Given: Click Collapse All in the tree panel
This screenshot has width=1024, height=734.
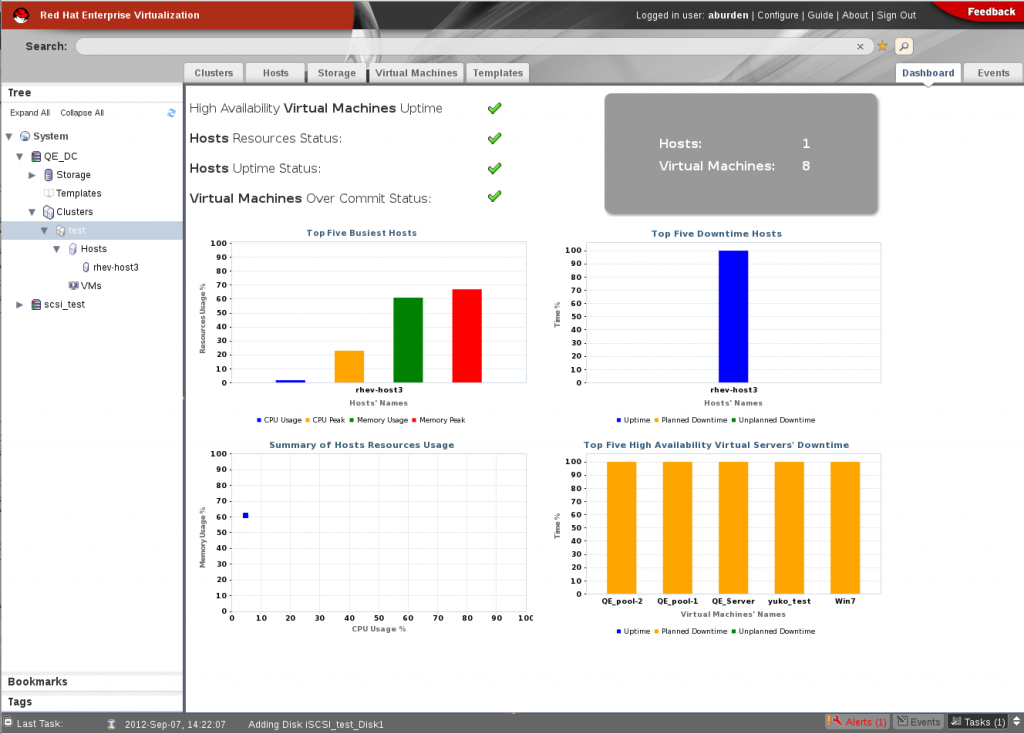Looking at the screenshot, I should tap(82, 113).
